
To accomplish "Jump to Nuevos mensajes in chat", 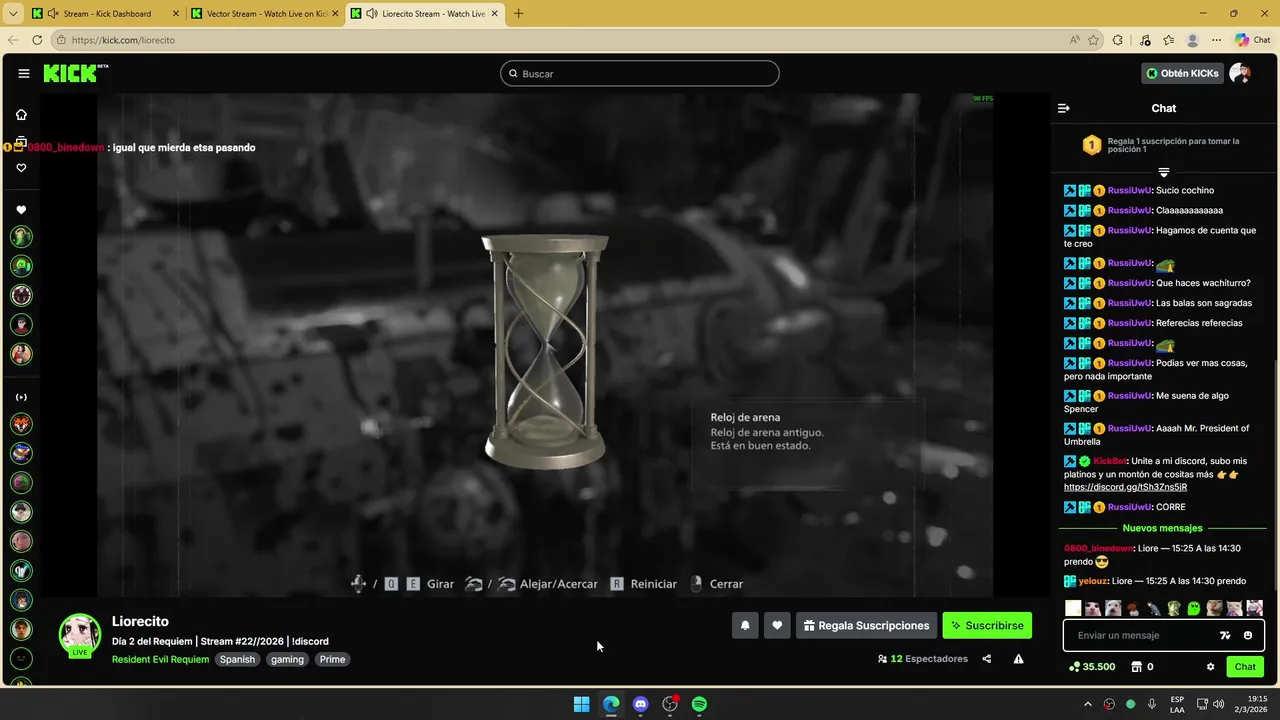I will 1162,528.
